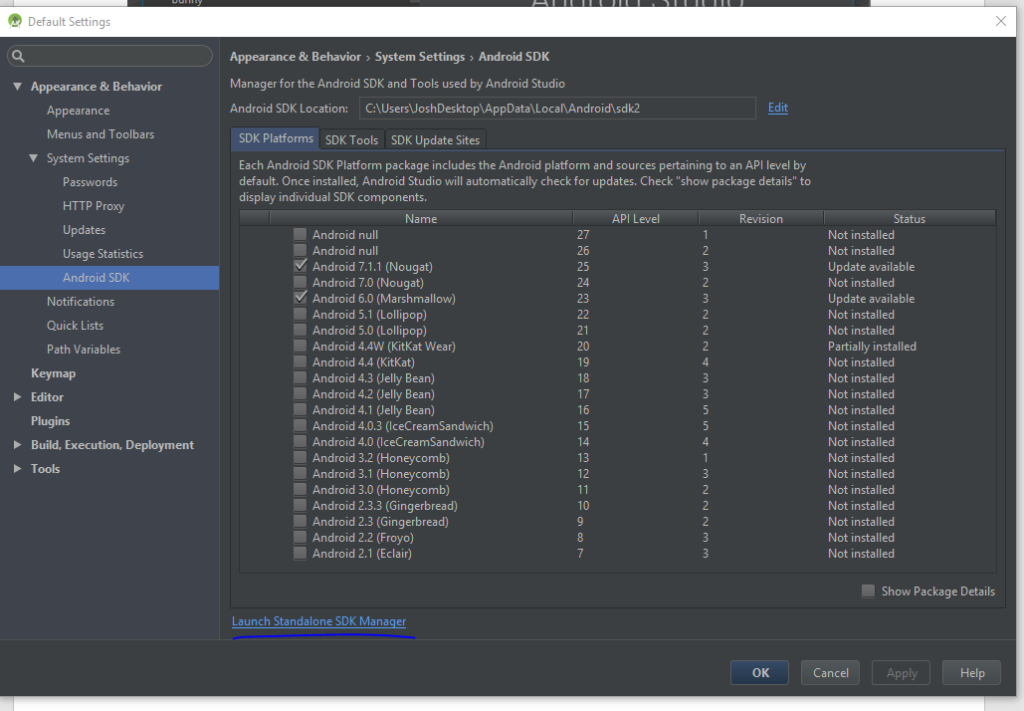The width and height of the screenshot is (1024, 711).
Task: Select the API 26 Android null row
Action: coord(617,250)
